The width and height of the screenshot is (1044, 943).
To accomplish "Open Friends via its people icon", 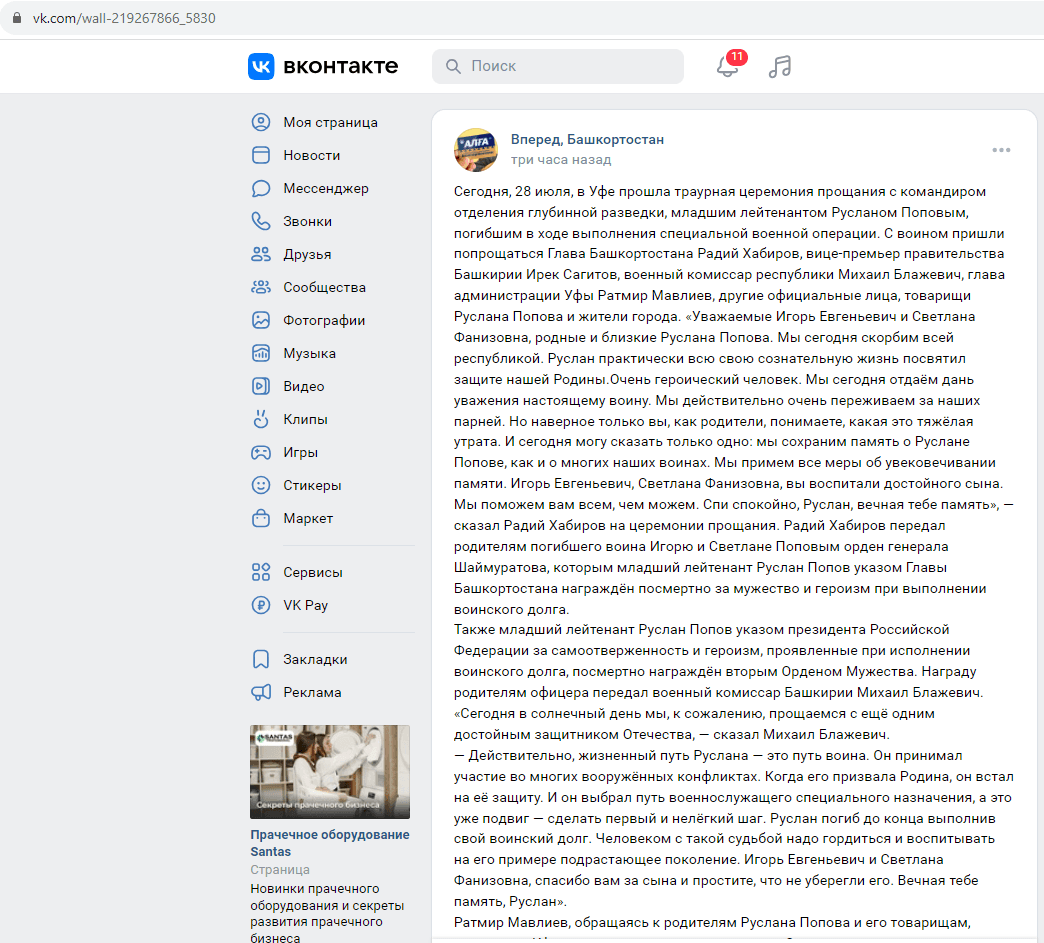I will pyautogui.click(x=261, y=254).
